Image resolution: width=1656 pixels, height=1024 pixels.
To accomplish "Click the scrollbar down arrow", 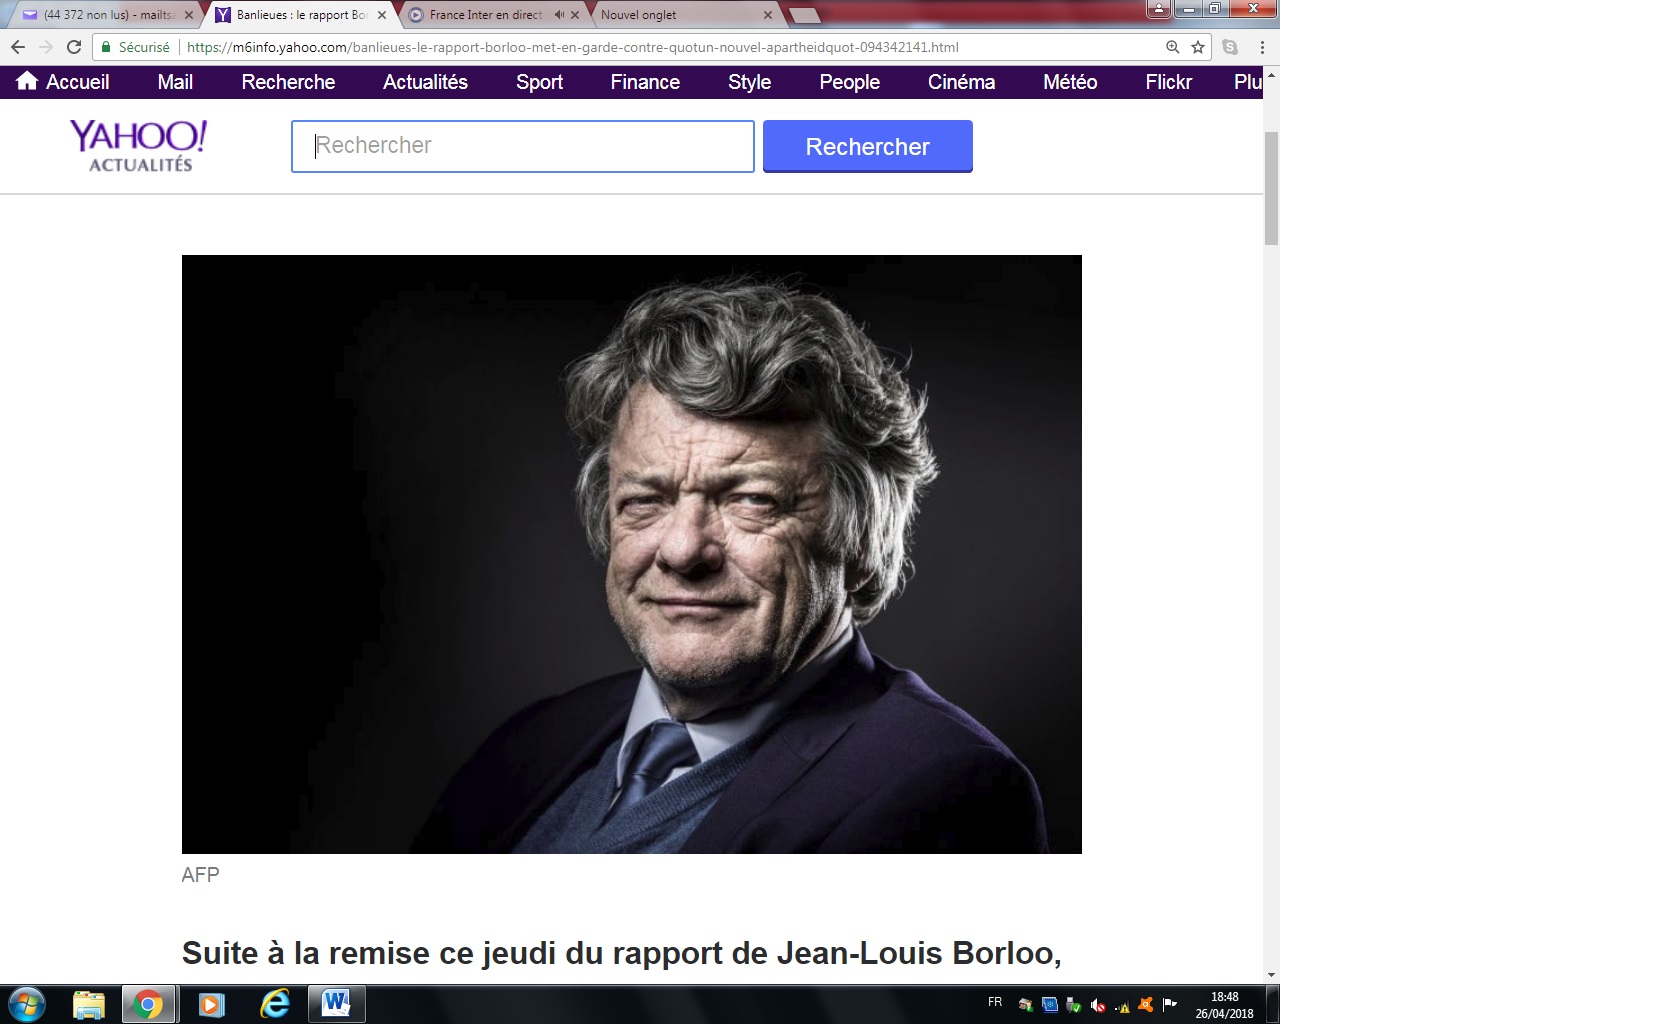I will coord(1271,975).
